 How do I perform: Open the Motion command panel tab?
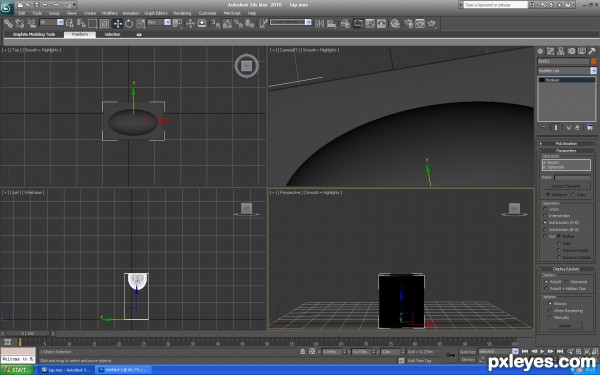coord(571,51)
